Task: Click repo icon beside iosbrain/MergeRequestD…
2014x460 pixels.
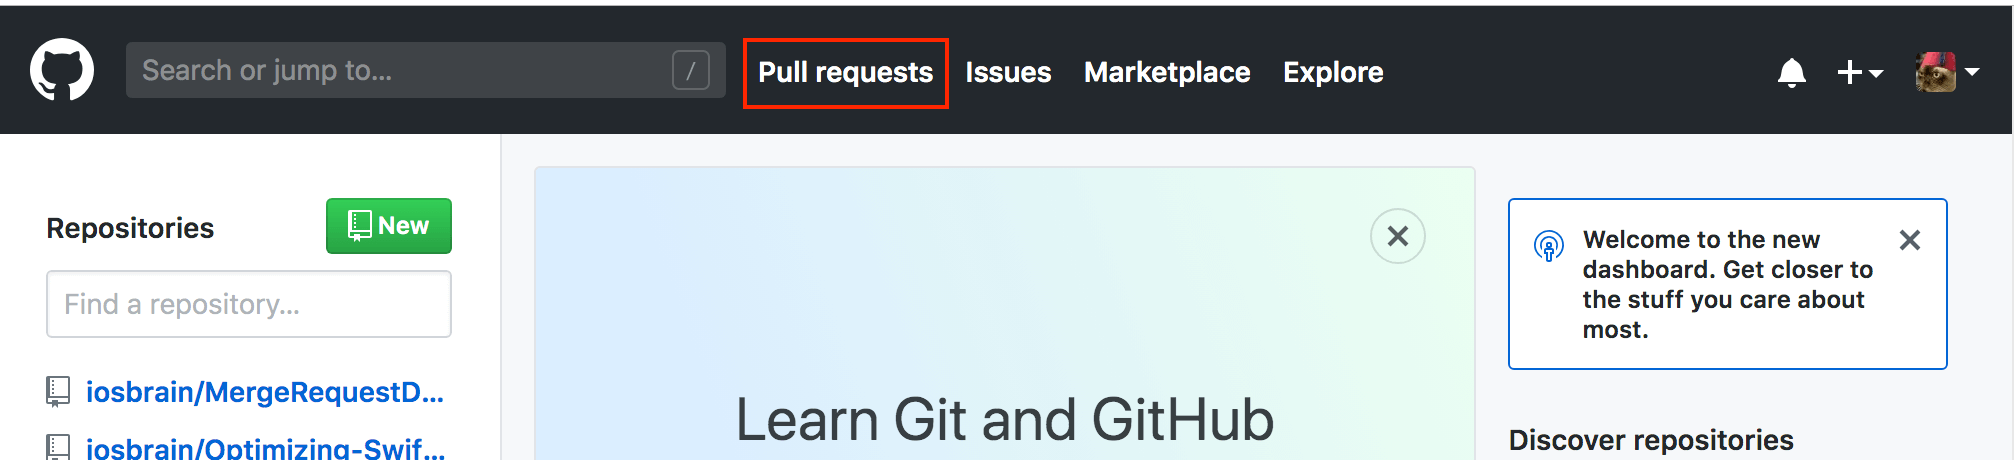Action: (x=58, y=391)
